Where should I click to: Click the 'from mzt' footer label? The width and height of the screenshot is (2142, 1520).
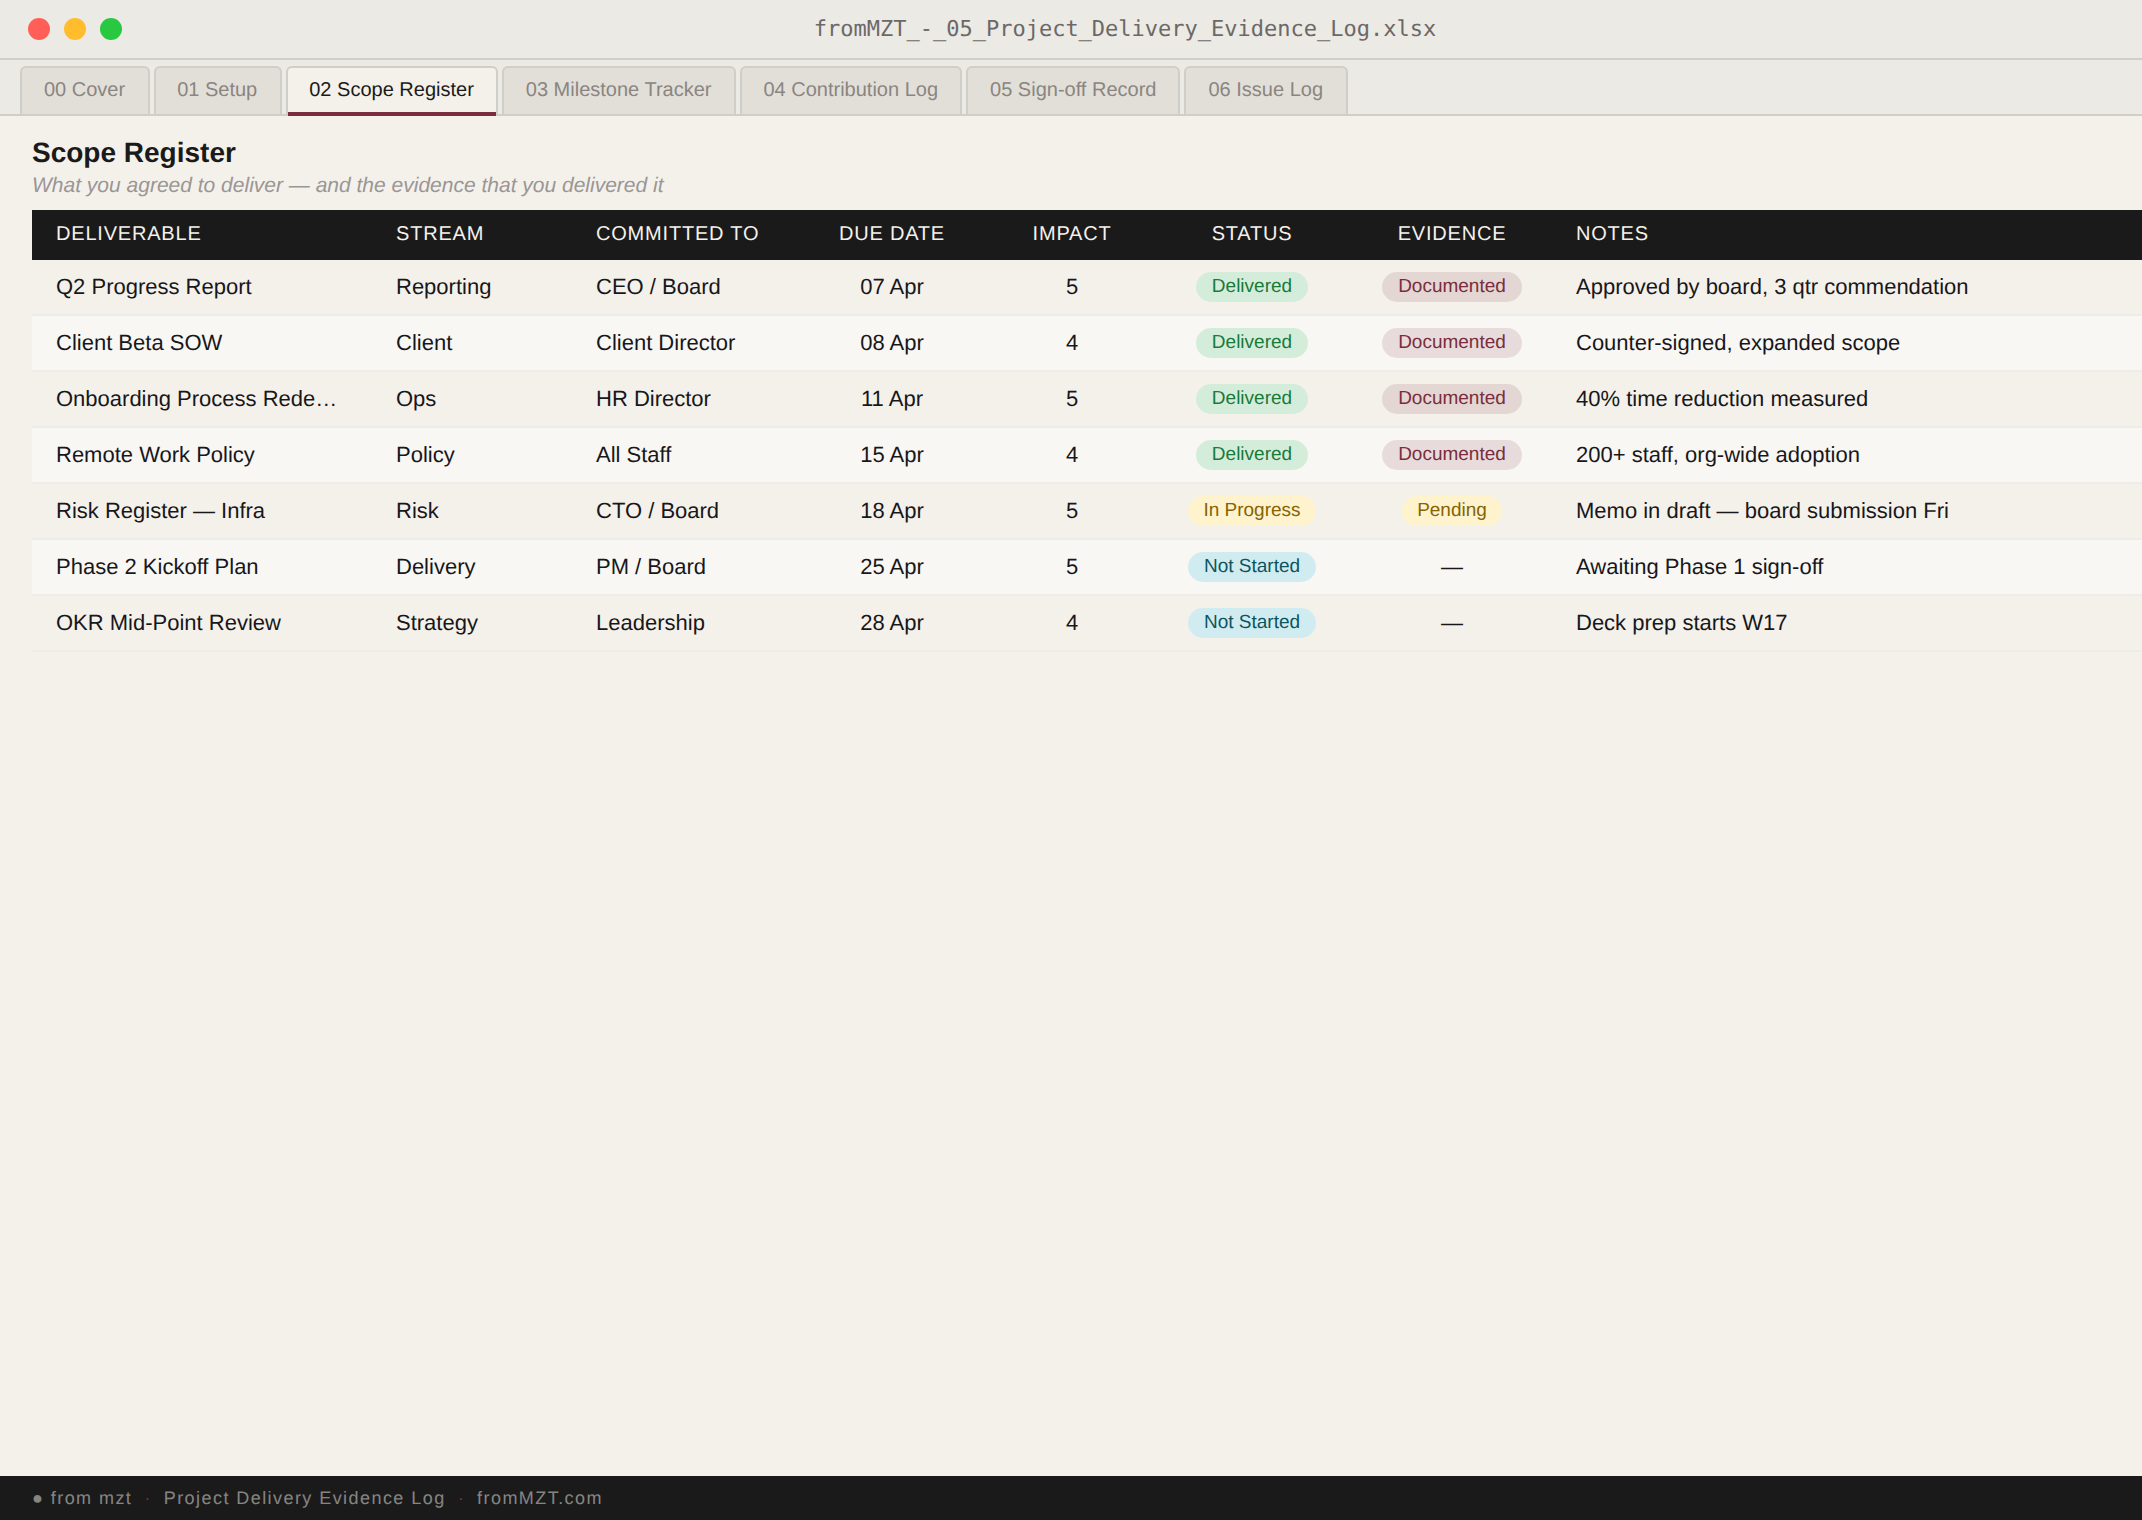point(91,1498)
